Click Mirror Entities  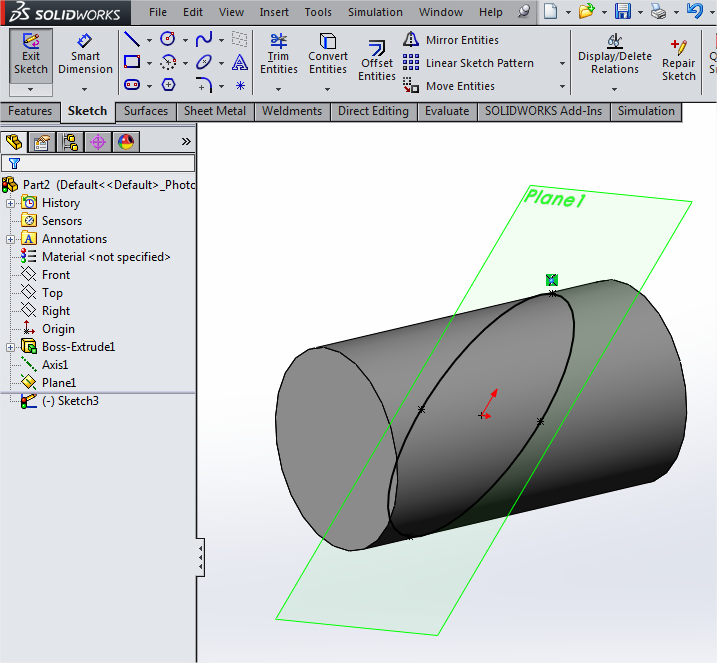[461, 40]
